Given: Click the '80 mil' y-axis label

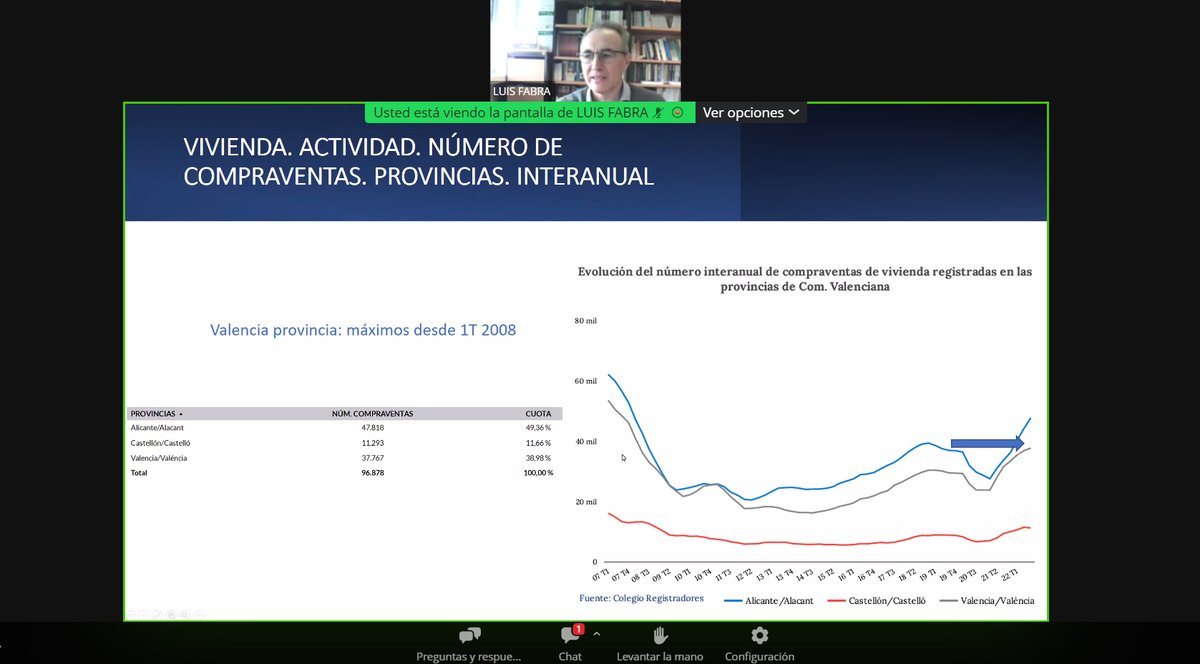Looking at the screenshot, I should click(x=585, y=320).
